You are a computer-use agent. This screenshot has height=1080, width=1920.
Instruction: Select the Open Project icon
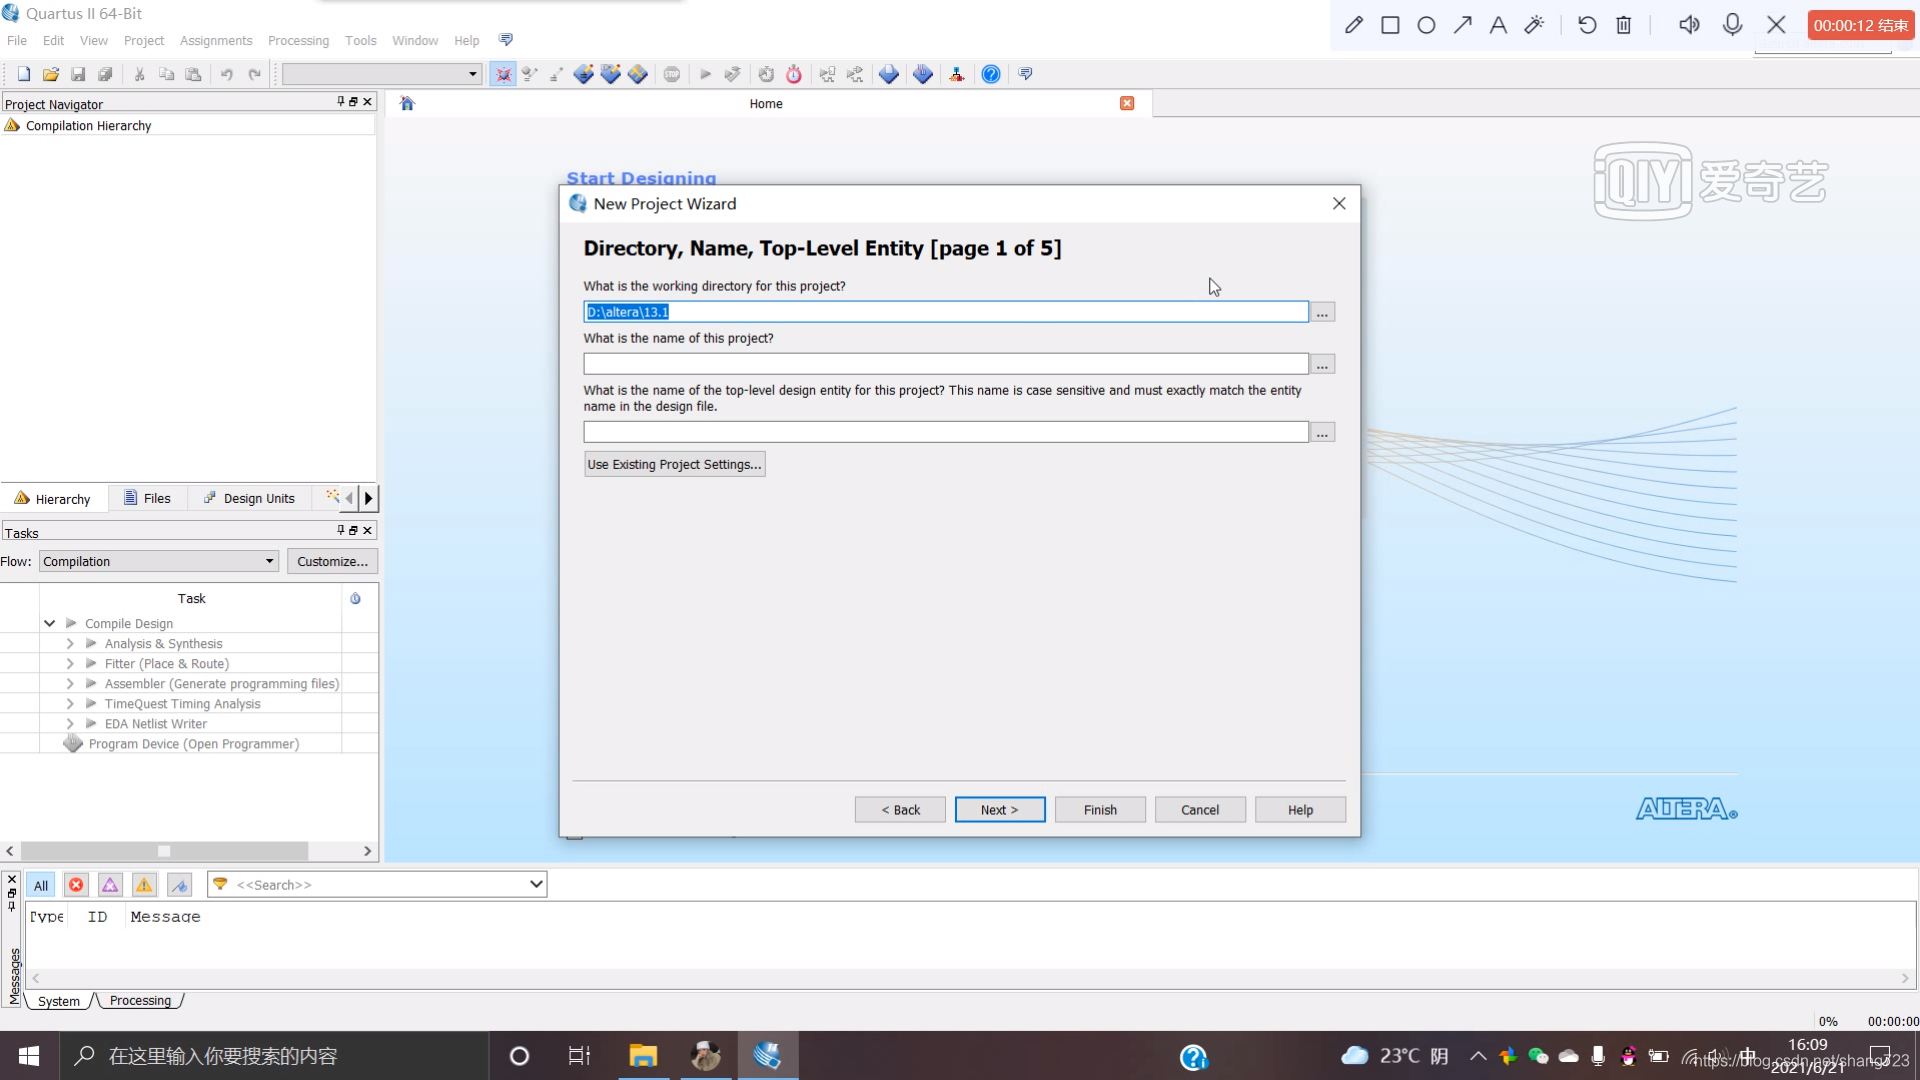(49, 73)
